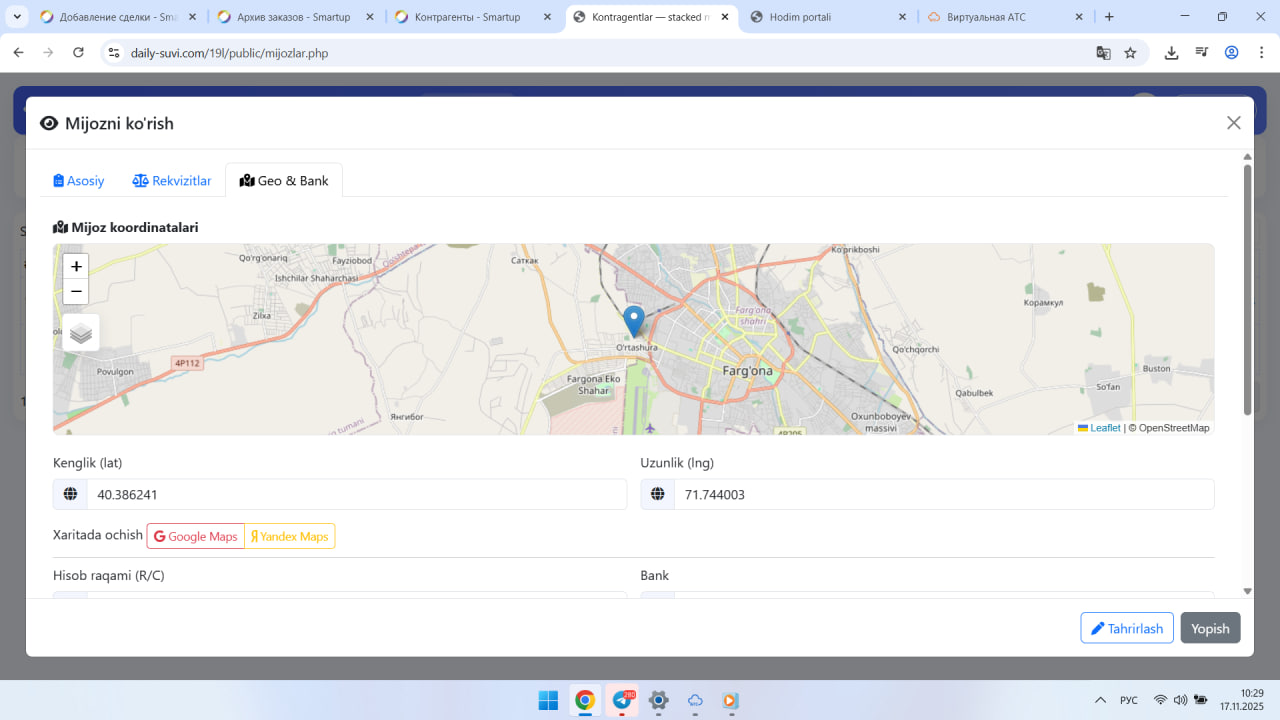
Task: Bookmark this page with star icon
Action: (1130, 53)
